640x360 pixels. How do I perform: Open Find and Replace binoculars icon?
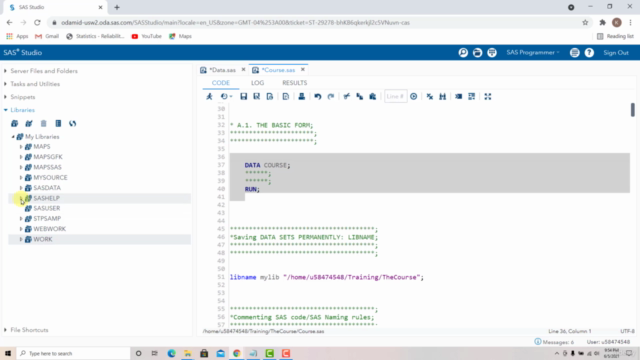click(442, 97)
